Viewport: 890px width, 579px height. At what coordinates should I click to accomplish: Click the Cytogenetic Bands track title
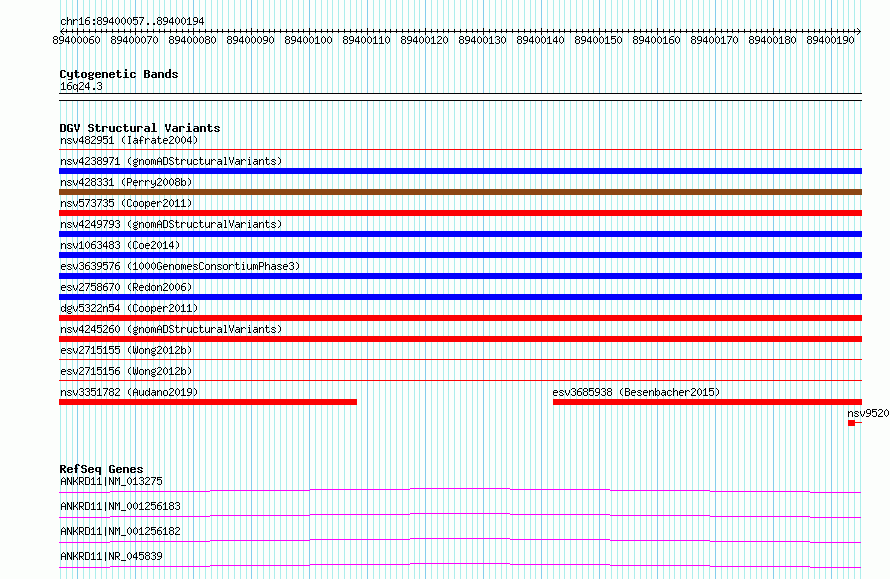click(119, 74)
